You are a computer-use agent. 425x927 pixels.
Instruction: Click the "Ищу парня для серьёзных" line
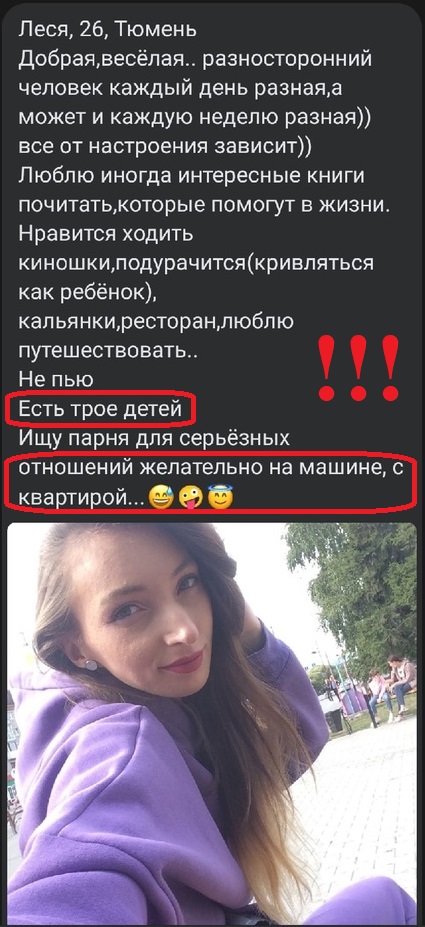[154, 439]
